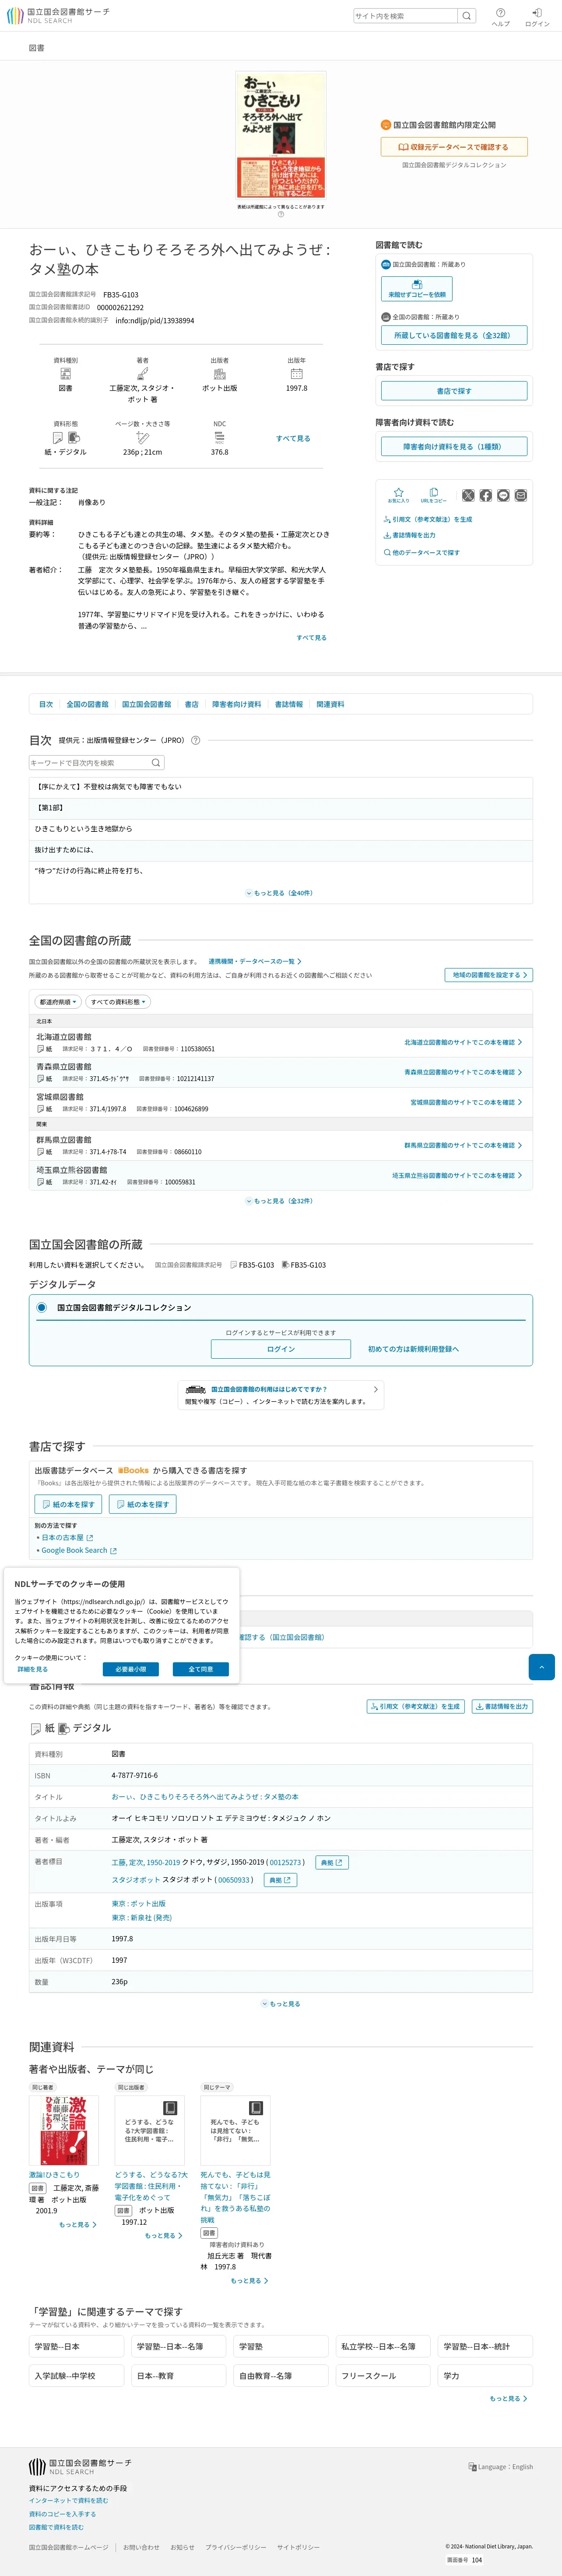562x2576 pixels.
Task: Click 北海道立図書館のサイトでこの本を確認 link
Action: click(463, 1042)
